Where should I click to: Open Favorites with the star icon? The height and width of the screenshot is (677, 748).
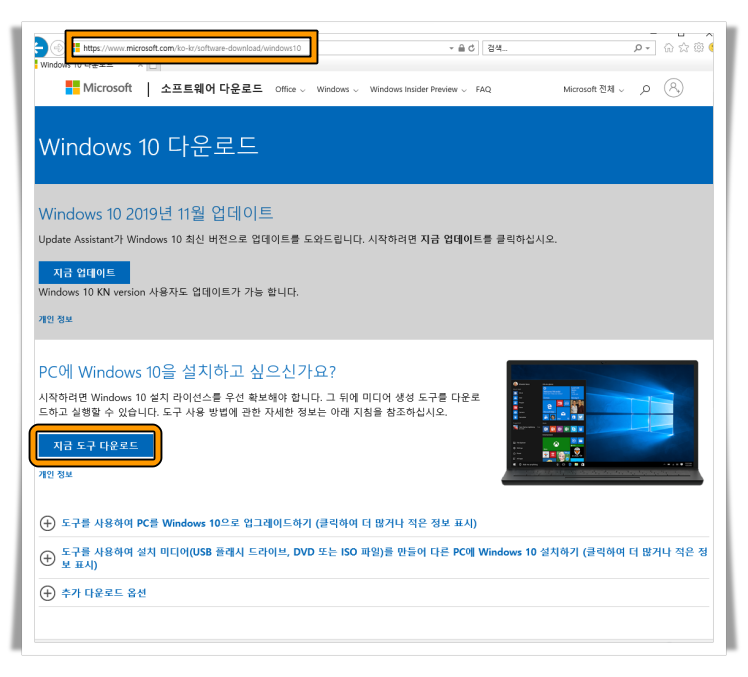pyautogui.click(x=684, y=48)
